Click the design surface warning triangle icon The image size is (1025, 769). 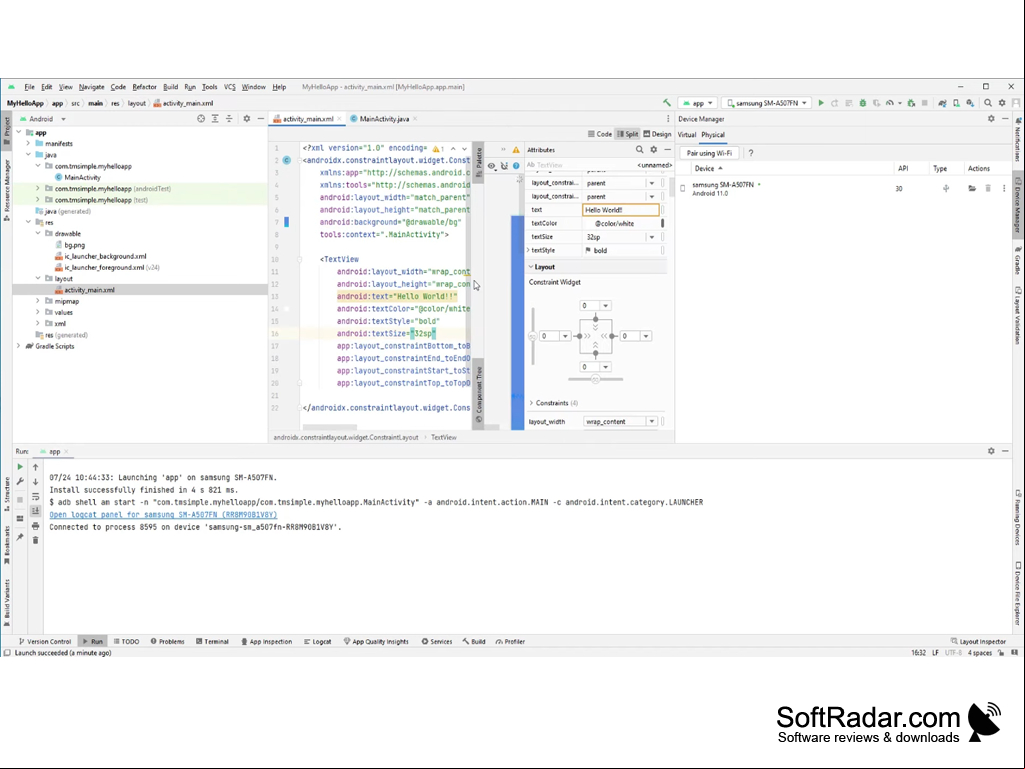coord(516,150)
